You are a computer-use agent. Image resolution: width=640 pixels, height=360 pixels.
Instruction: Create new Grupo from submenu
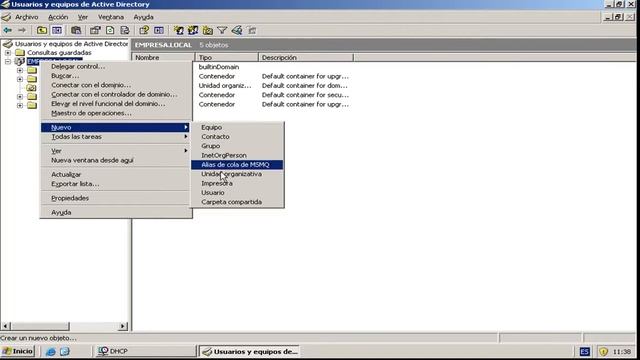tap(237, 146)
